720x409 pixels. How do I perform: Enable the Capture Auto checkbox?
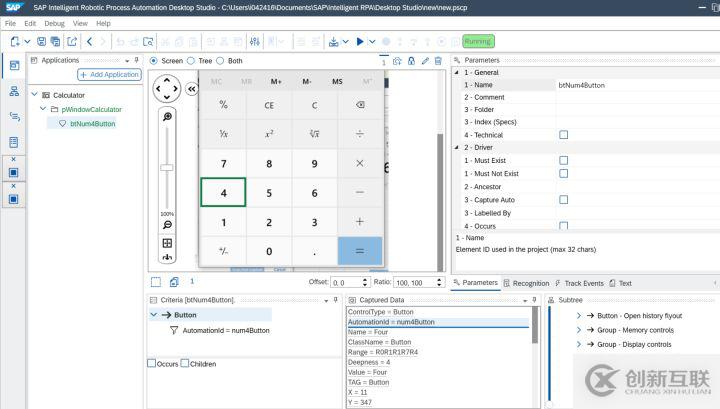(x=564, y=200)
